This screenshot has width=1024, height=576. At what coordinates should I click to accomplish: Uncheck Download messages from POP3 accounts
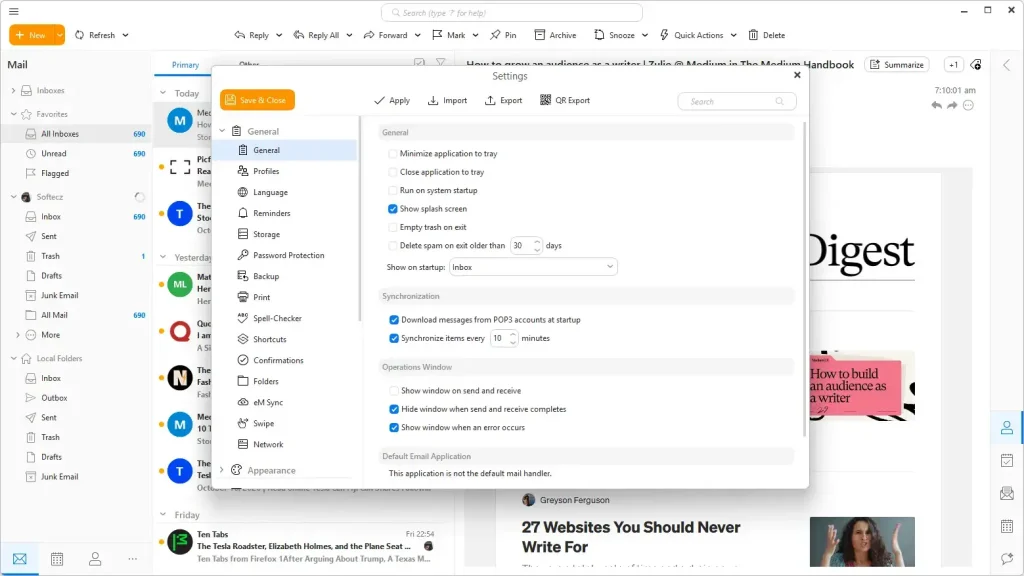[x=394, y=320]
